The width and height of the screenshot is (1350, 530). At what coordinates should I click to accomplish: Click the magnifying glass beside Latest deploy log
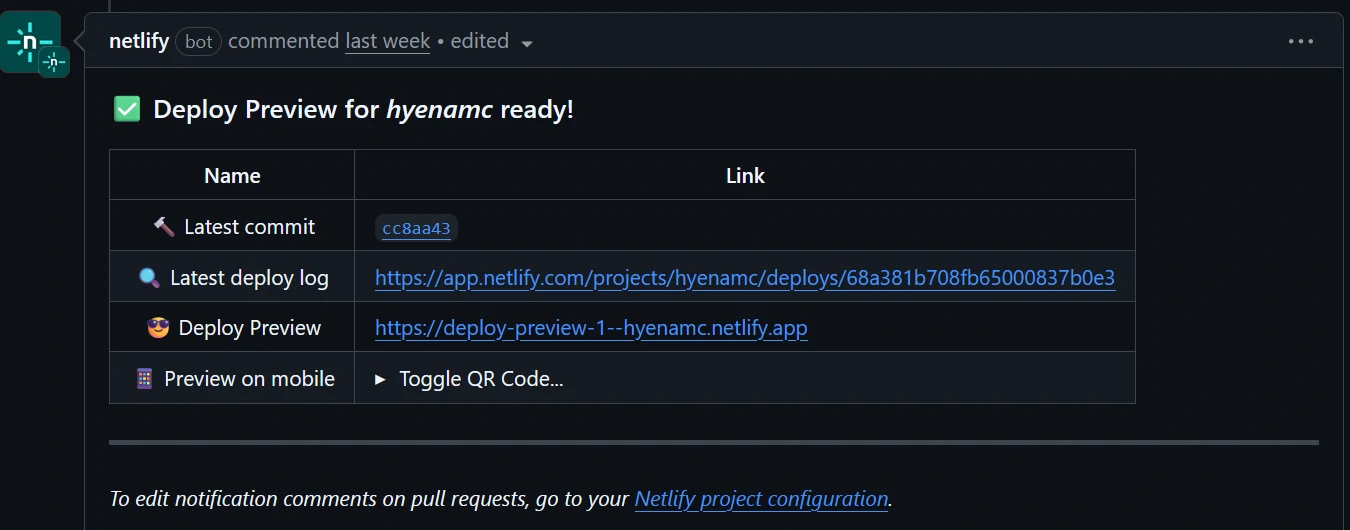(150, 278)
